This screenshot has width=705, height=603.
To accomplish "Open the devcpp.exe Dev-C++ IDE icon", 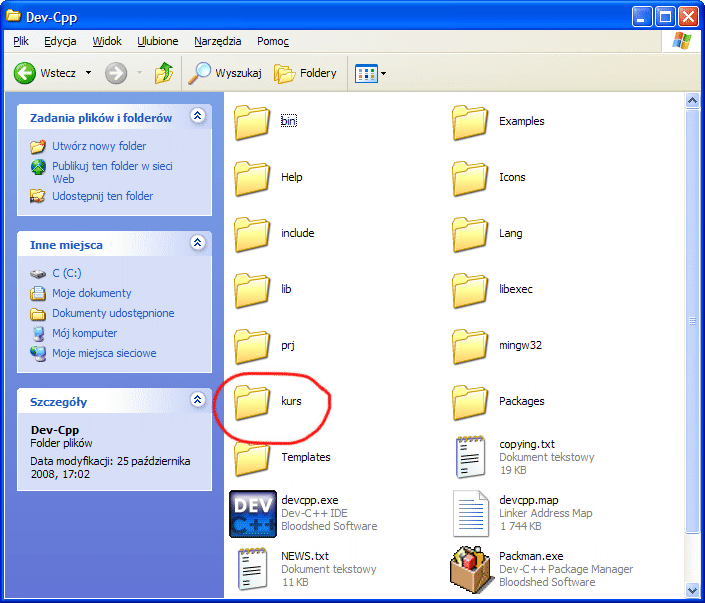I will tap(253, 513).
